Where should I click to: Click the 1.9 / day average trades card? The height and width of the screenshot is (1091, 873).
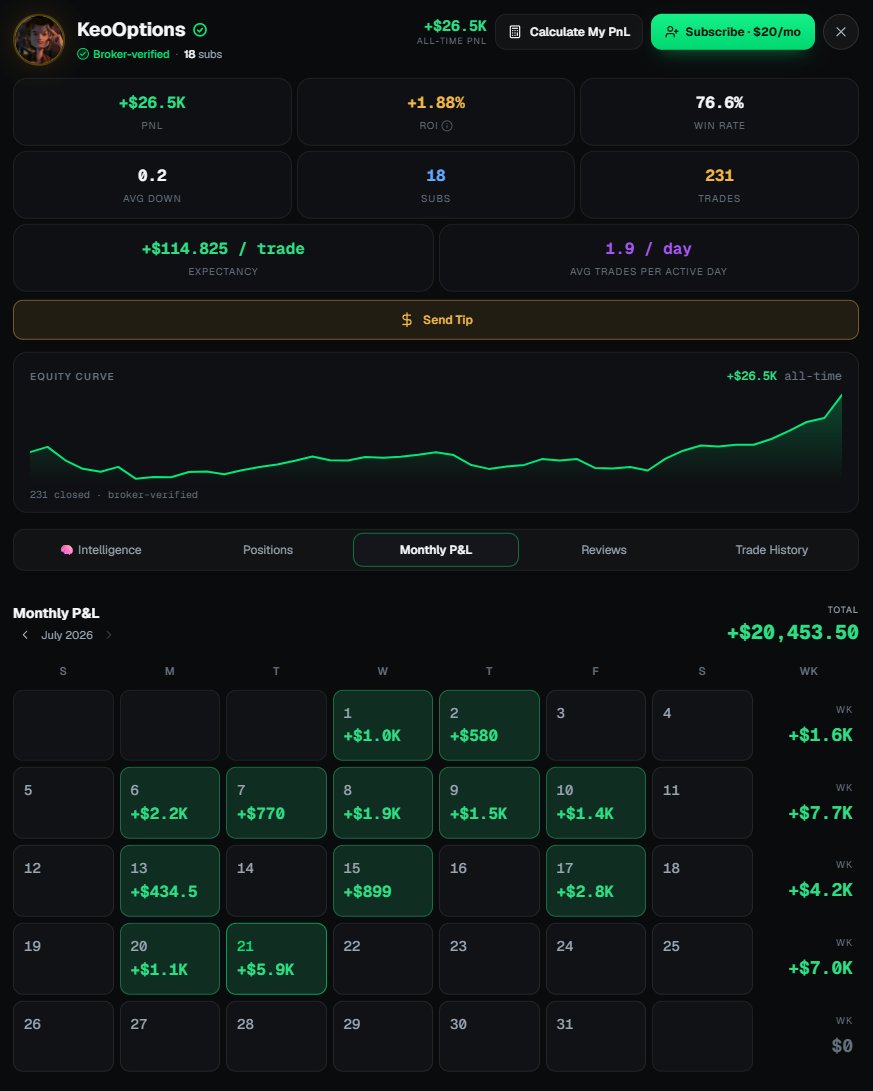648,258
